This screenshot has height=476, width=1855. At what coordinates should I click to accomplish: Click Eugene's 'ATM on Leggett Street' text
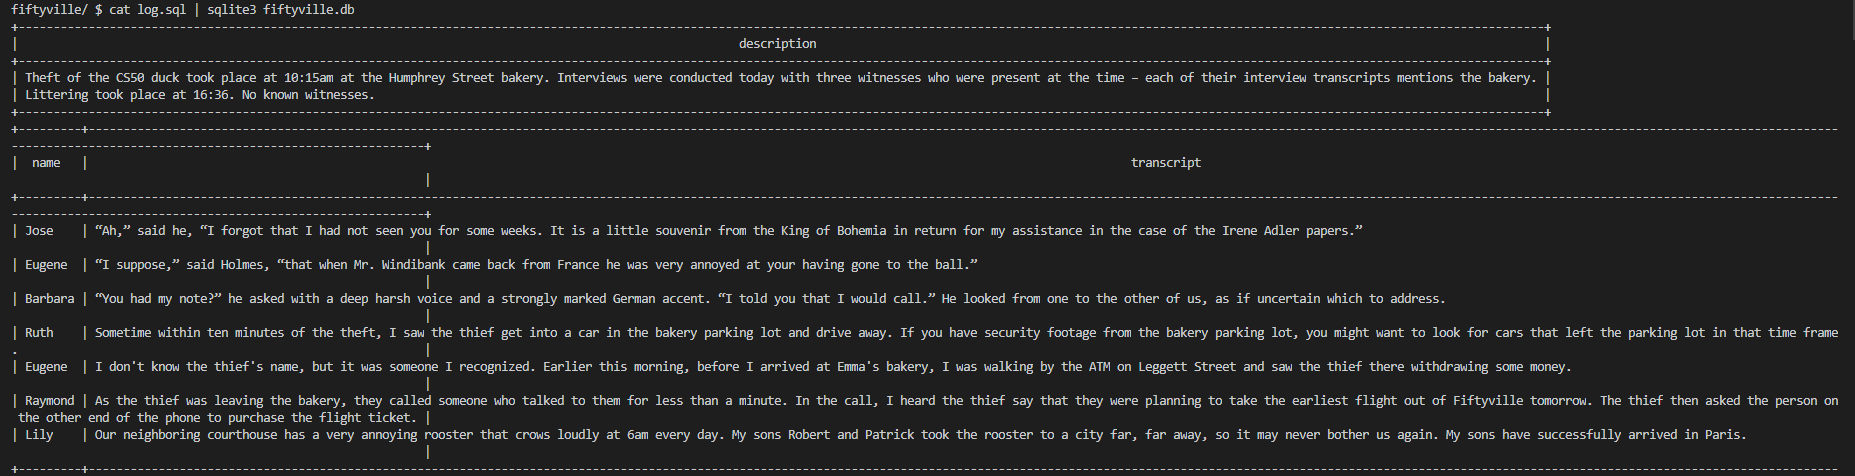click(x=1163, y=367)
